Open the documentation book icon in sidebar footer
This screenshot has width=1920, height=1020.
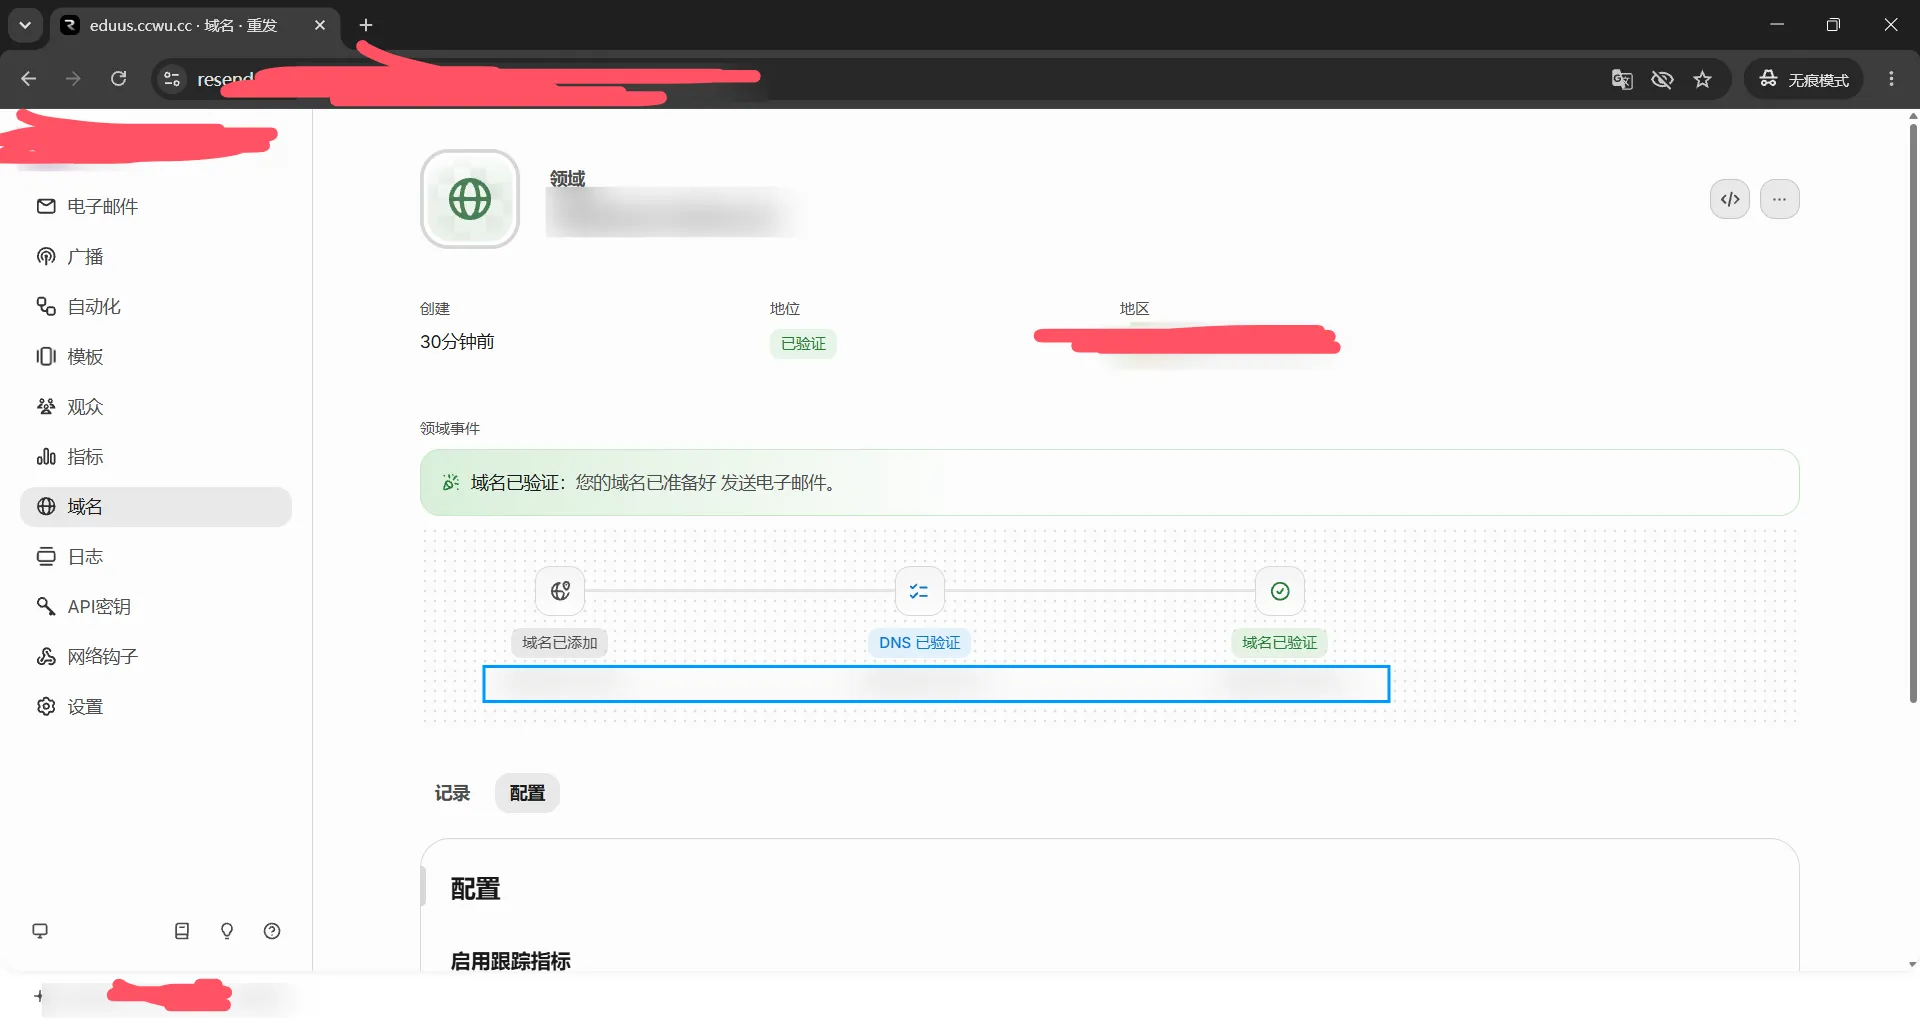coord(182,931)
